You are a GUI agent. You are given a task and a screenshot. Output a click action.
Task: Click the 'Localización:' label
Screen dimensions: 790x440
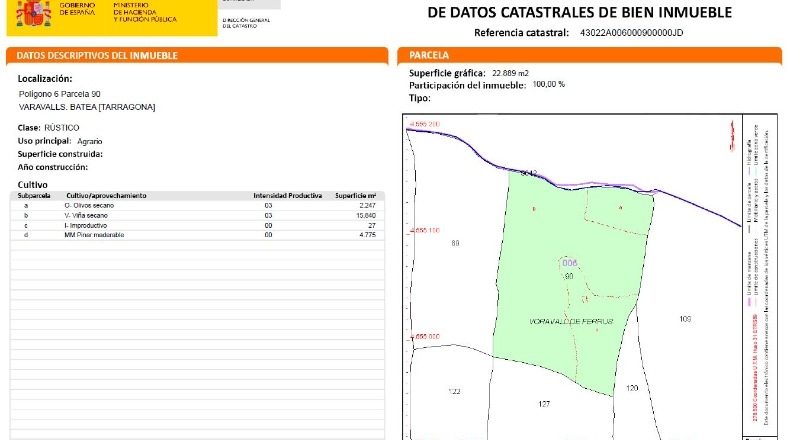(x=45, y=79)
